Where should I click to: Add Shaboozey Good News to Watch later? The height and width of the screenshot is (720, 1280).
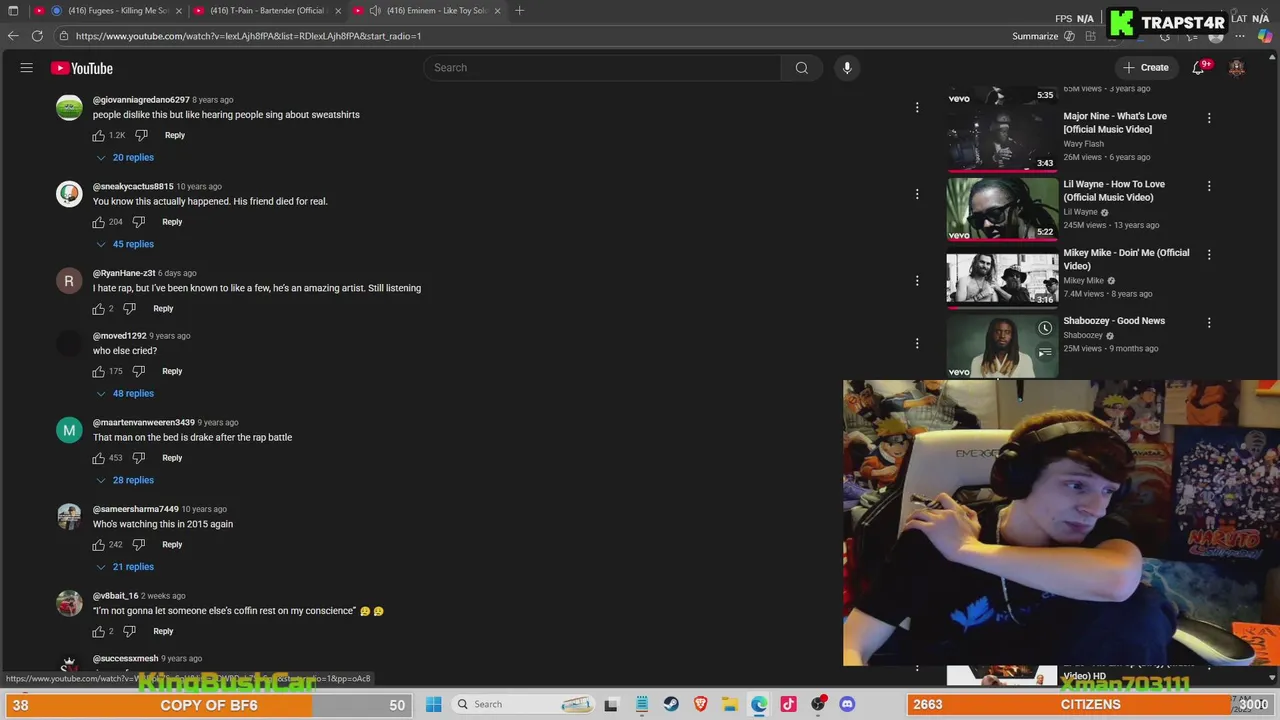1045,328
